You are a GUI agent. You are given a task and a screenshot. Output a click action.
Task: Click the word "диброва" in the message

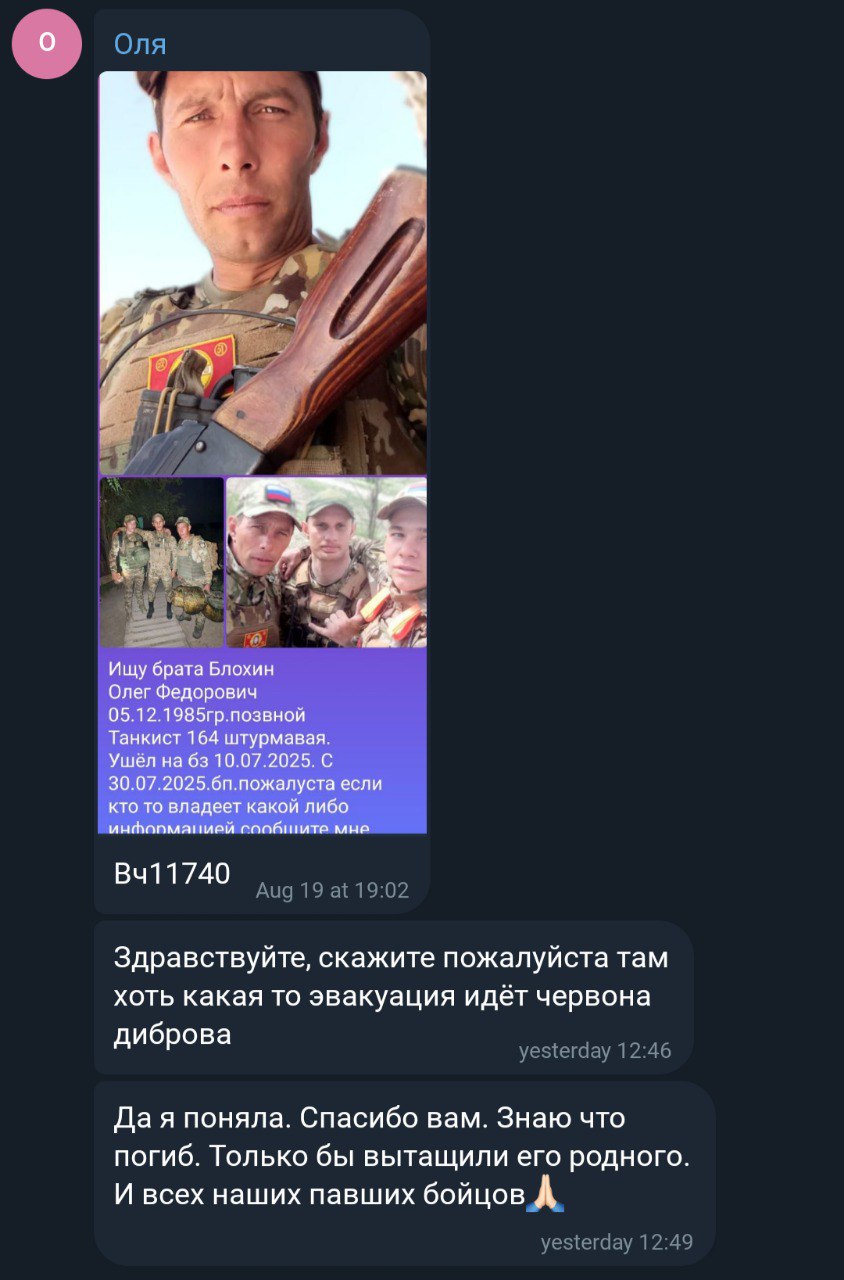[x=172, y=1034]
